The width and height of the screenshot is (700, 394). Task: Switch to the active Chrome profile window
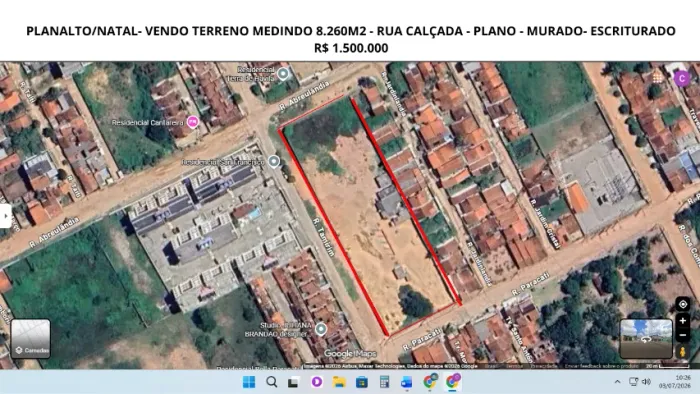pyautogui.click(x=453, y=382)
